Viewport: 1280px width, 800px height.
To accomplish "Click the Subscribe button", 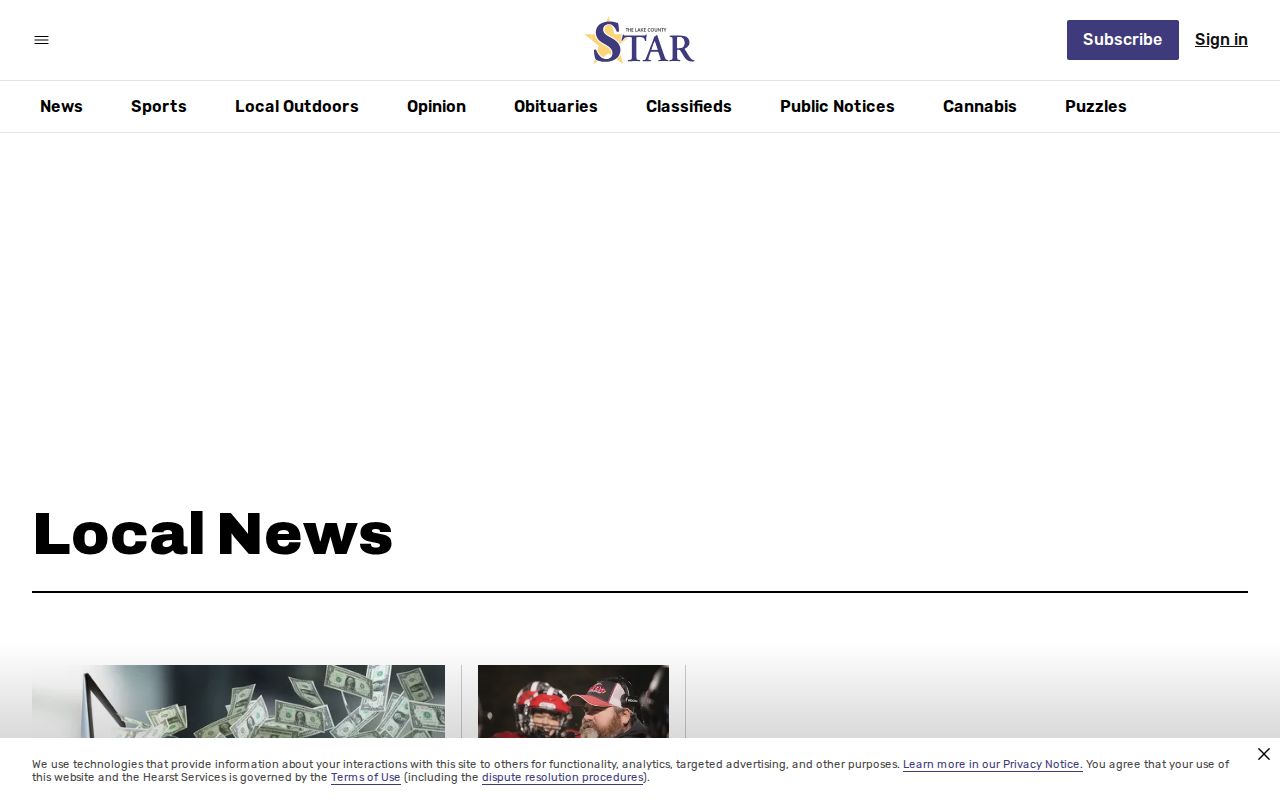I will 1123,40.
